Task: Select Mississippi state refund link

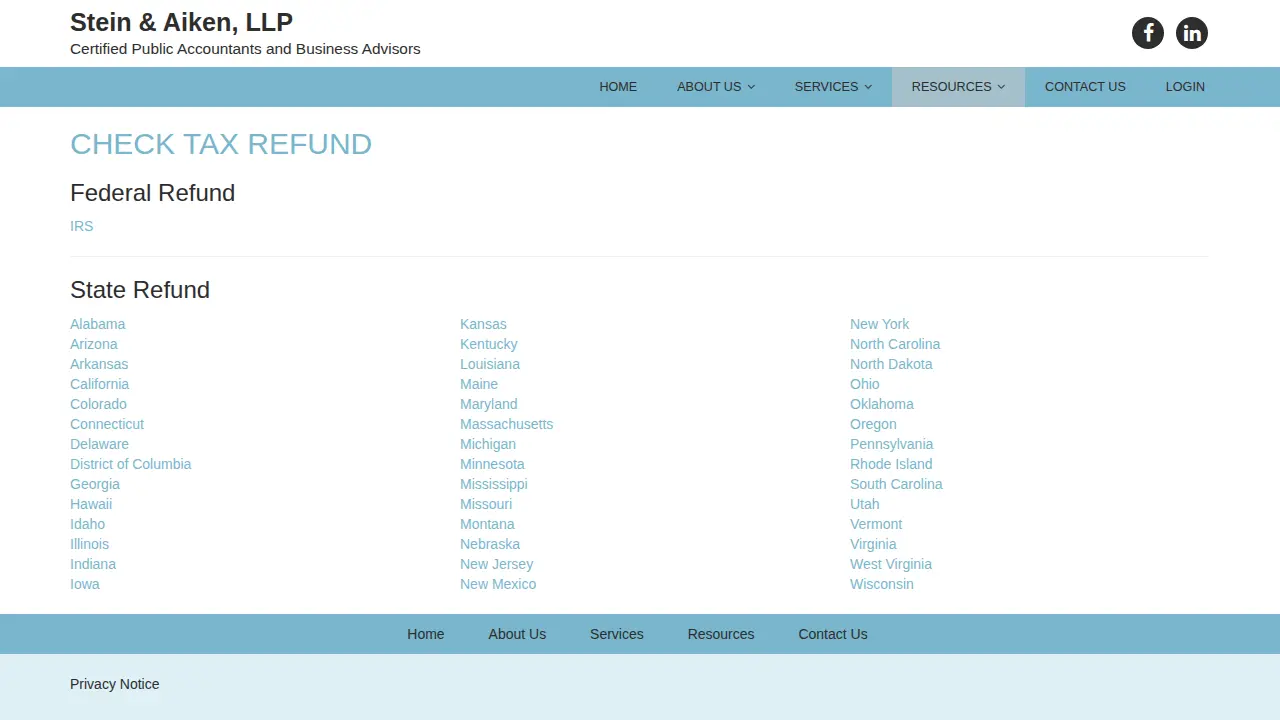Action: pyautogui.click(x=494, y=484)
